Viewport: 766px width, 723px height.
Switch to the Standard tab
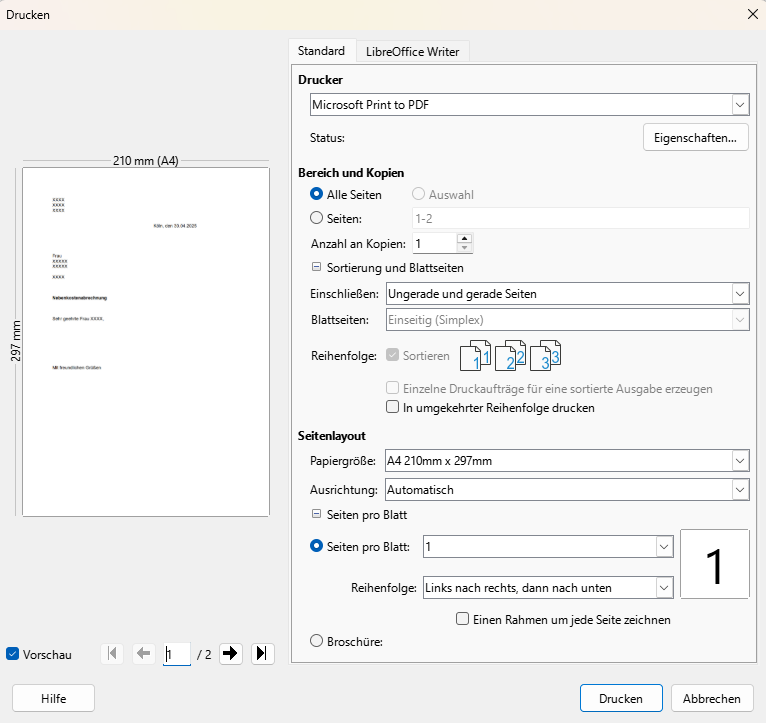(321, 51)
